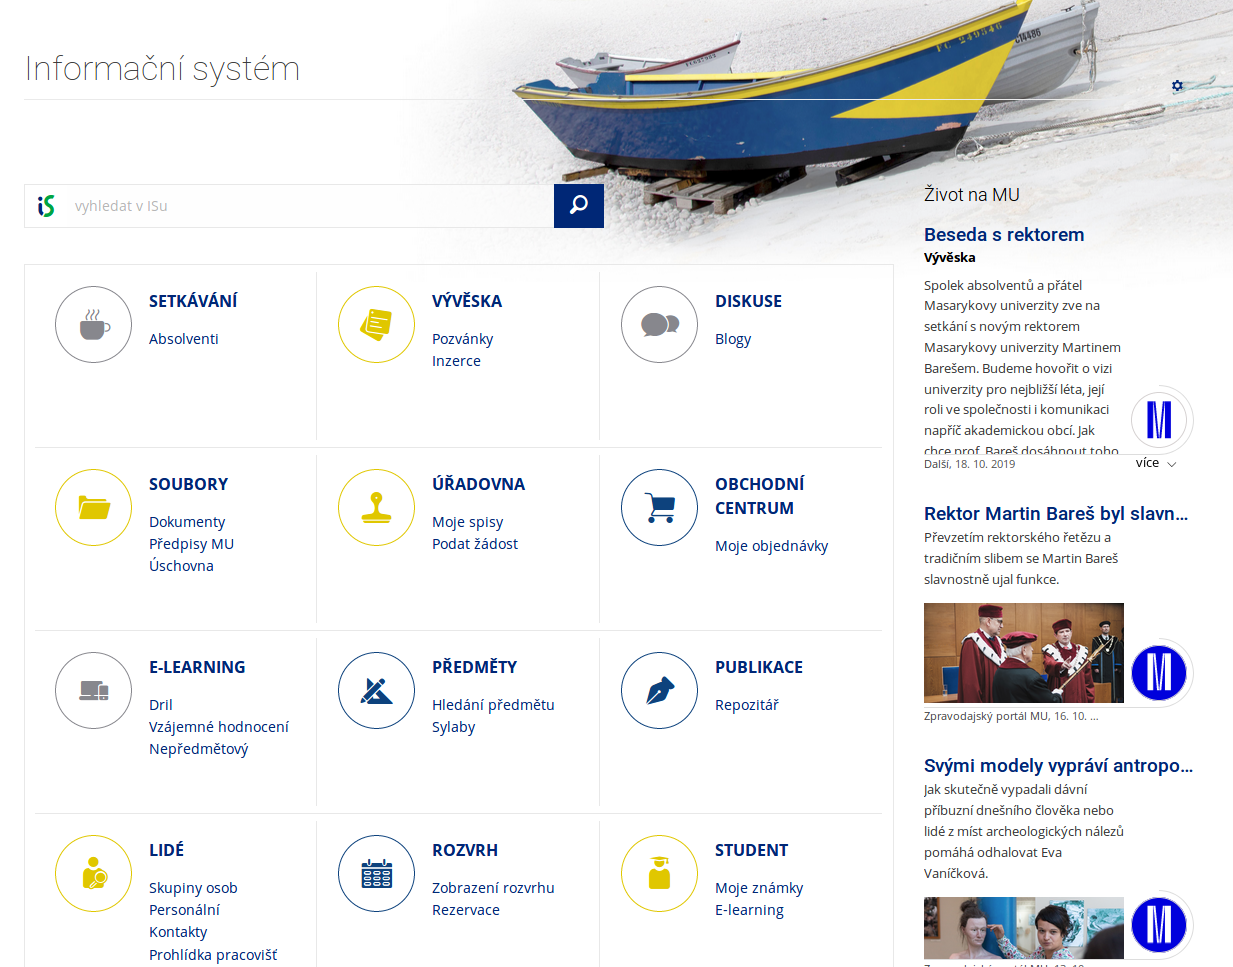Click the "Podat žádost" link
The width and height of the screenshot is (1233, 967).
[475, 544]
